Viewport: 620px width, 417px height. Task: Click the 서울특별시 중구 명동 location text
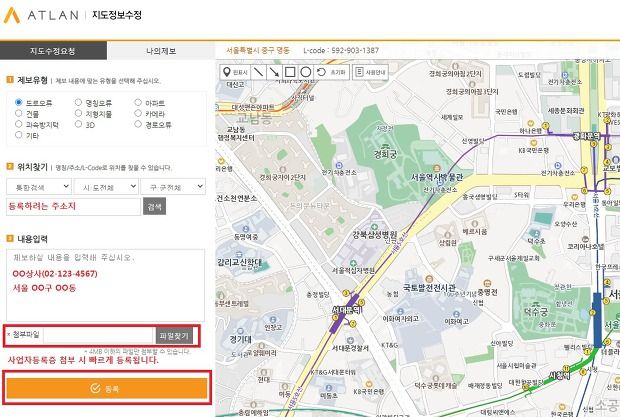(x=258, y=50)
